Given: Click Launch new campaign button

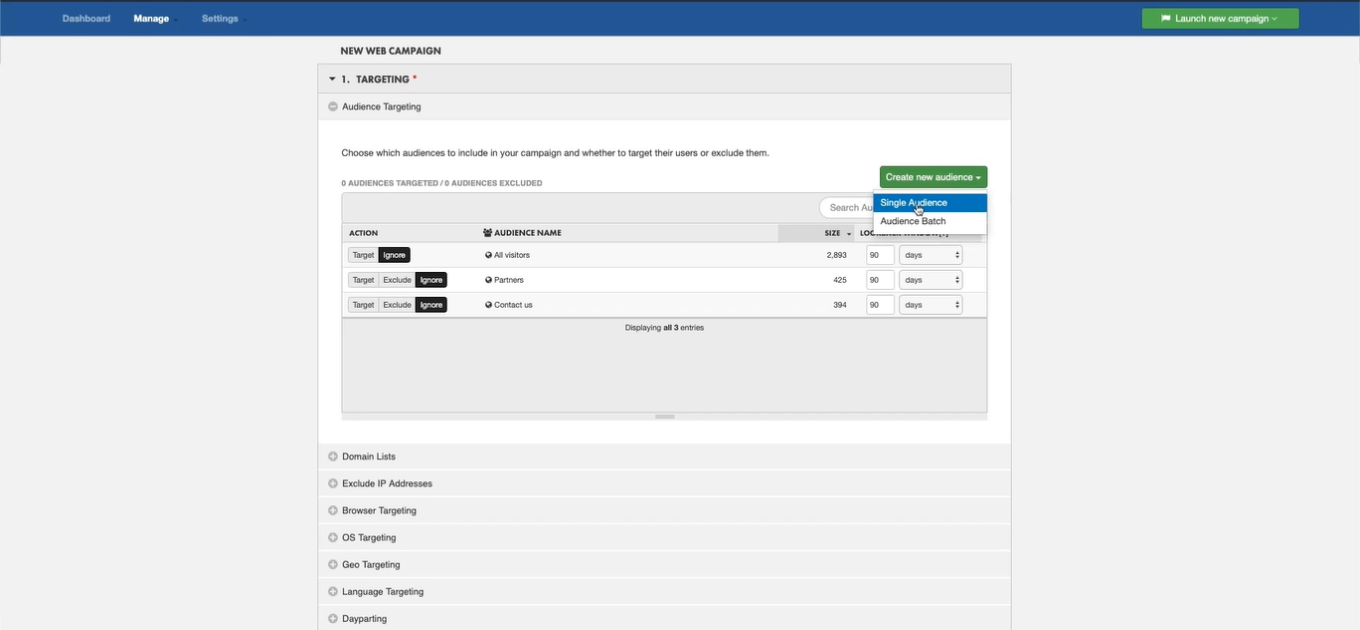Looking at the screenshot, I should (1220, 18).
